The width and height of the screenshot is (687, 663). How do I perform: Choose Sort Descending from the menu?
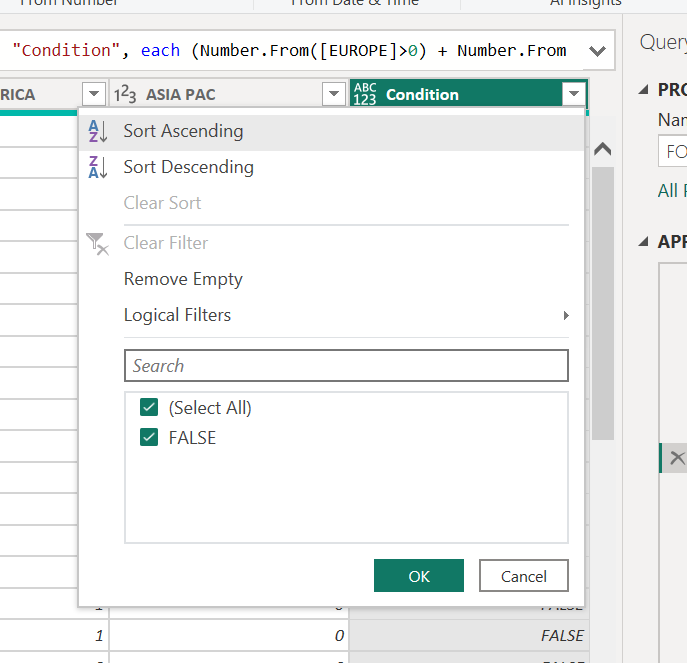click(x=332, y=167)
